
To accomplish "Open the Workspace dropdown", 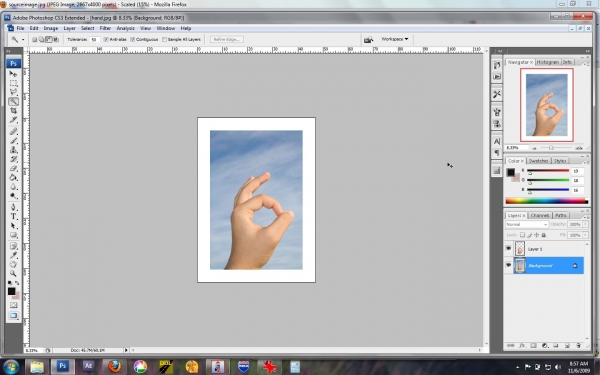I will 395,39.
